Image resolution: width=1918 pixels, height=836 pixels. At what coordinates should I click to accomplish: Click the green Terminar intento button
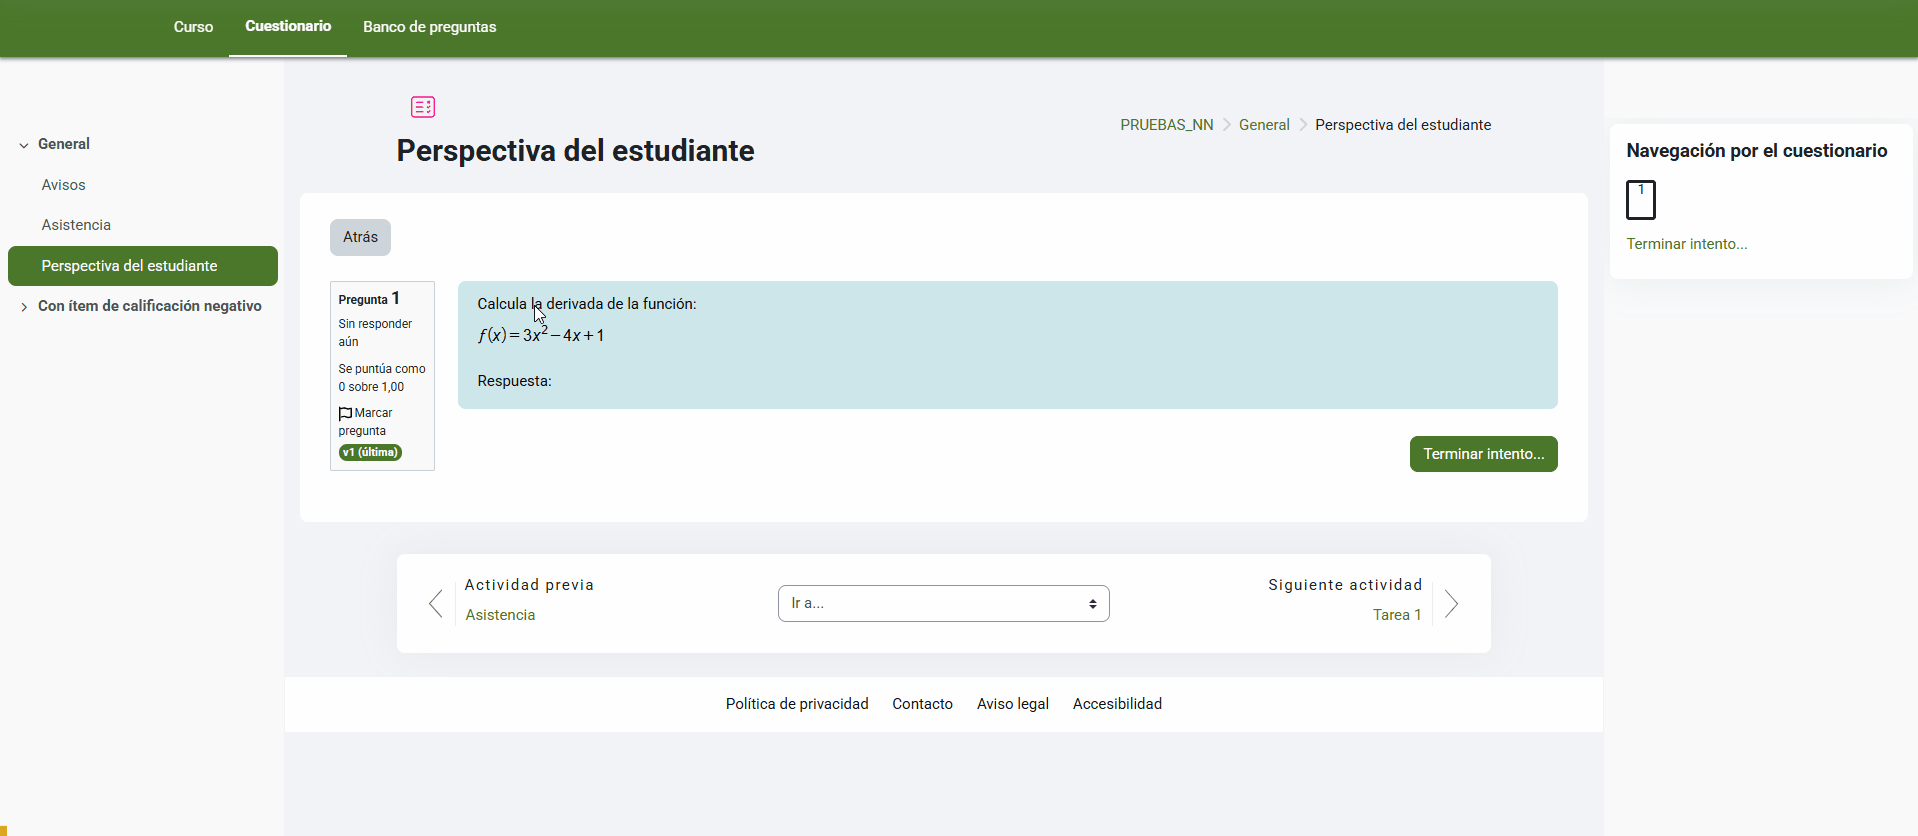(1483, 454)
